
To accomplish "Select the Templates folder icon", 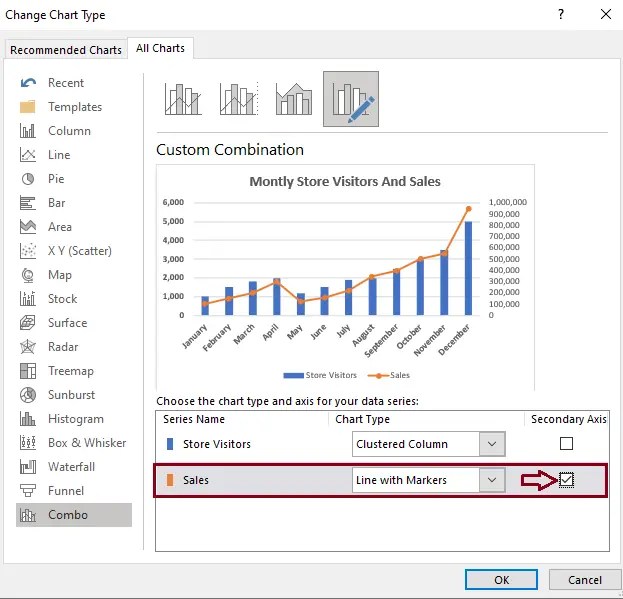I will [28, 106].
